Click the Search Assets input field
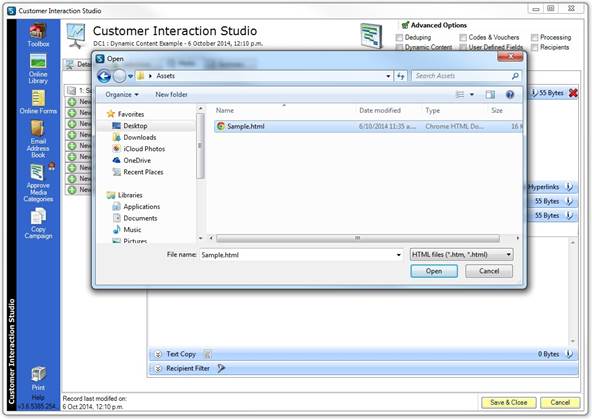Viewport: 592px width, 419px height. pyautogui.click(x=467, y=76)
